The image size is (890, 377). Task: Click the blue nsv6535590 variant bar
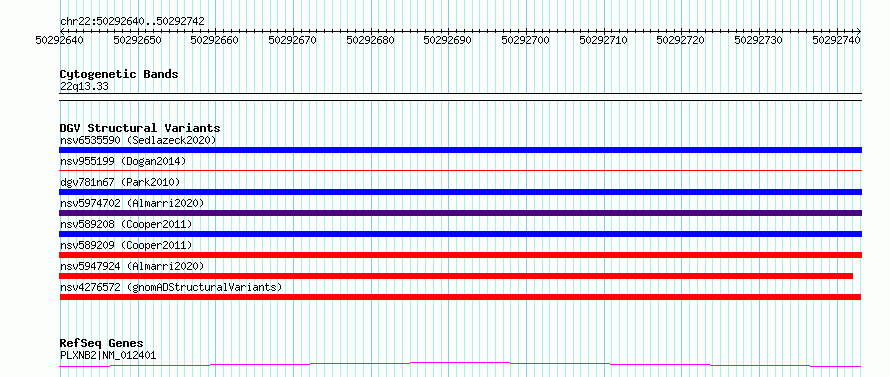pos(460,150)
